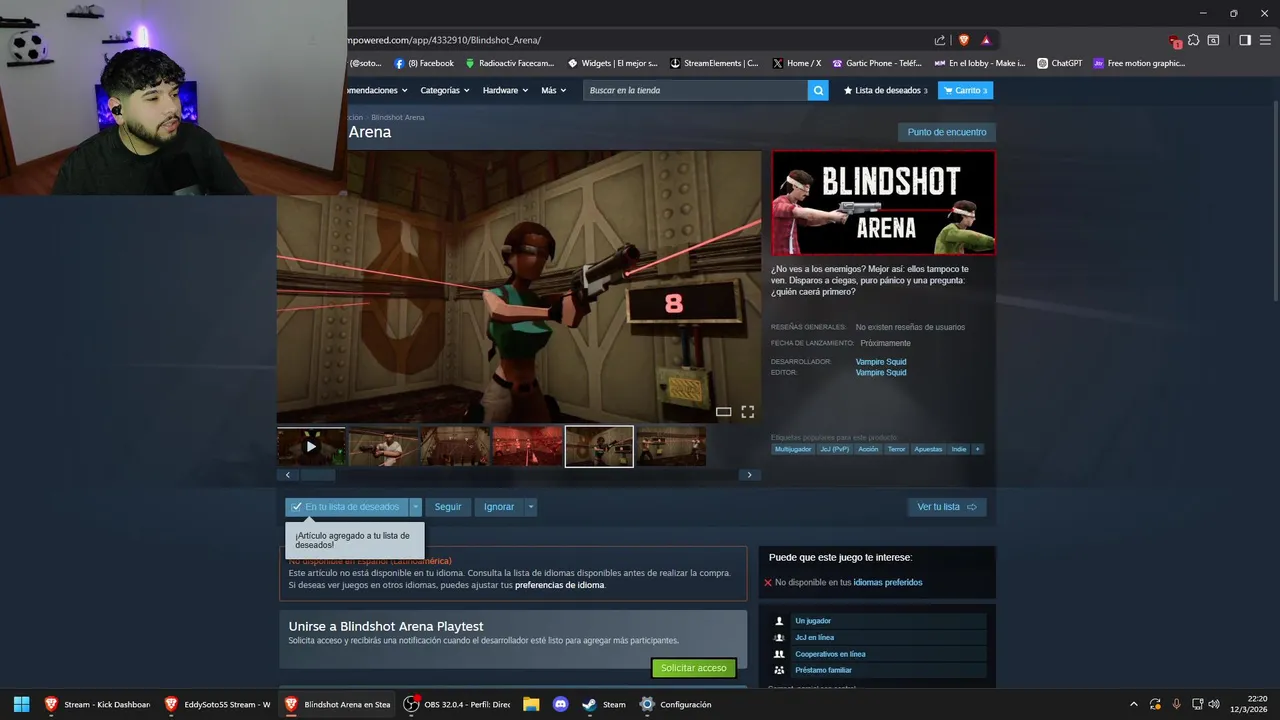
Task: Open the Vampire Squid developer link
Action: pyautogui.click(x=881, y=362)
